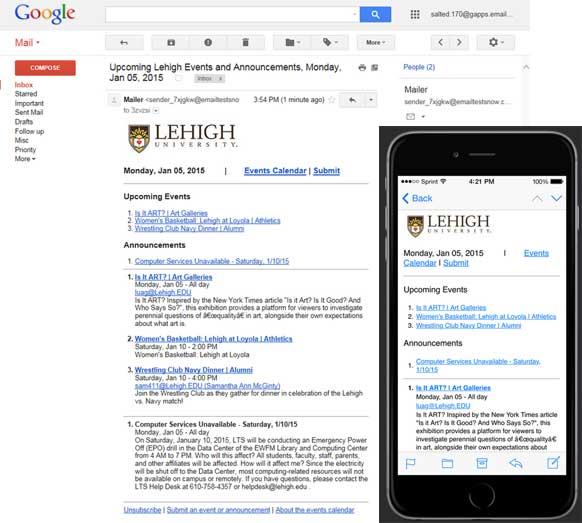Click the Unsubscribe link
582x523 pixels.
tap(142, 510)
